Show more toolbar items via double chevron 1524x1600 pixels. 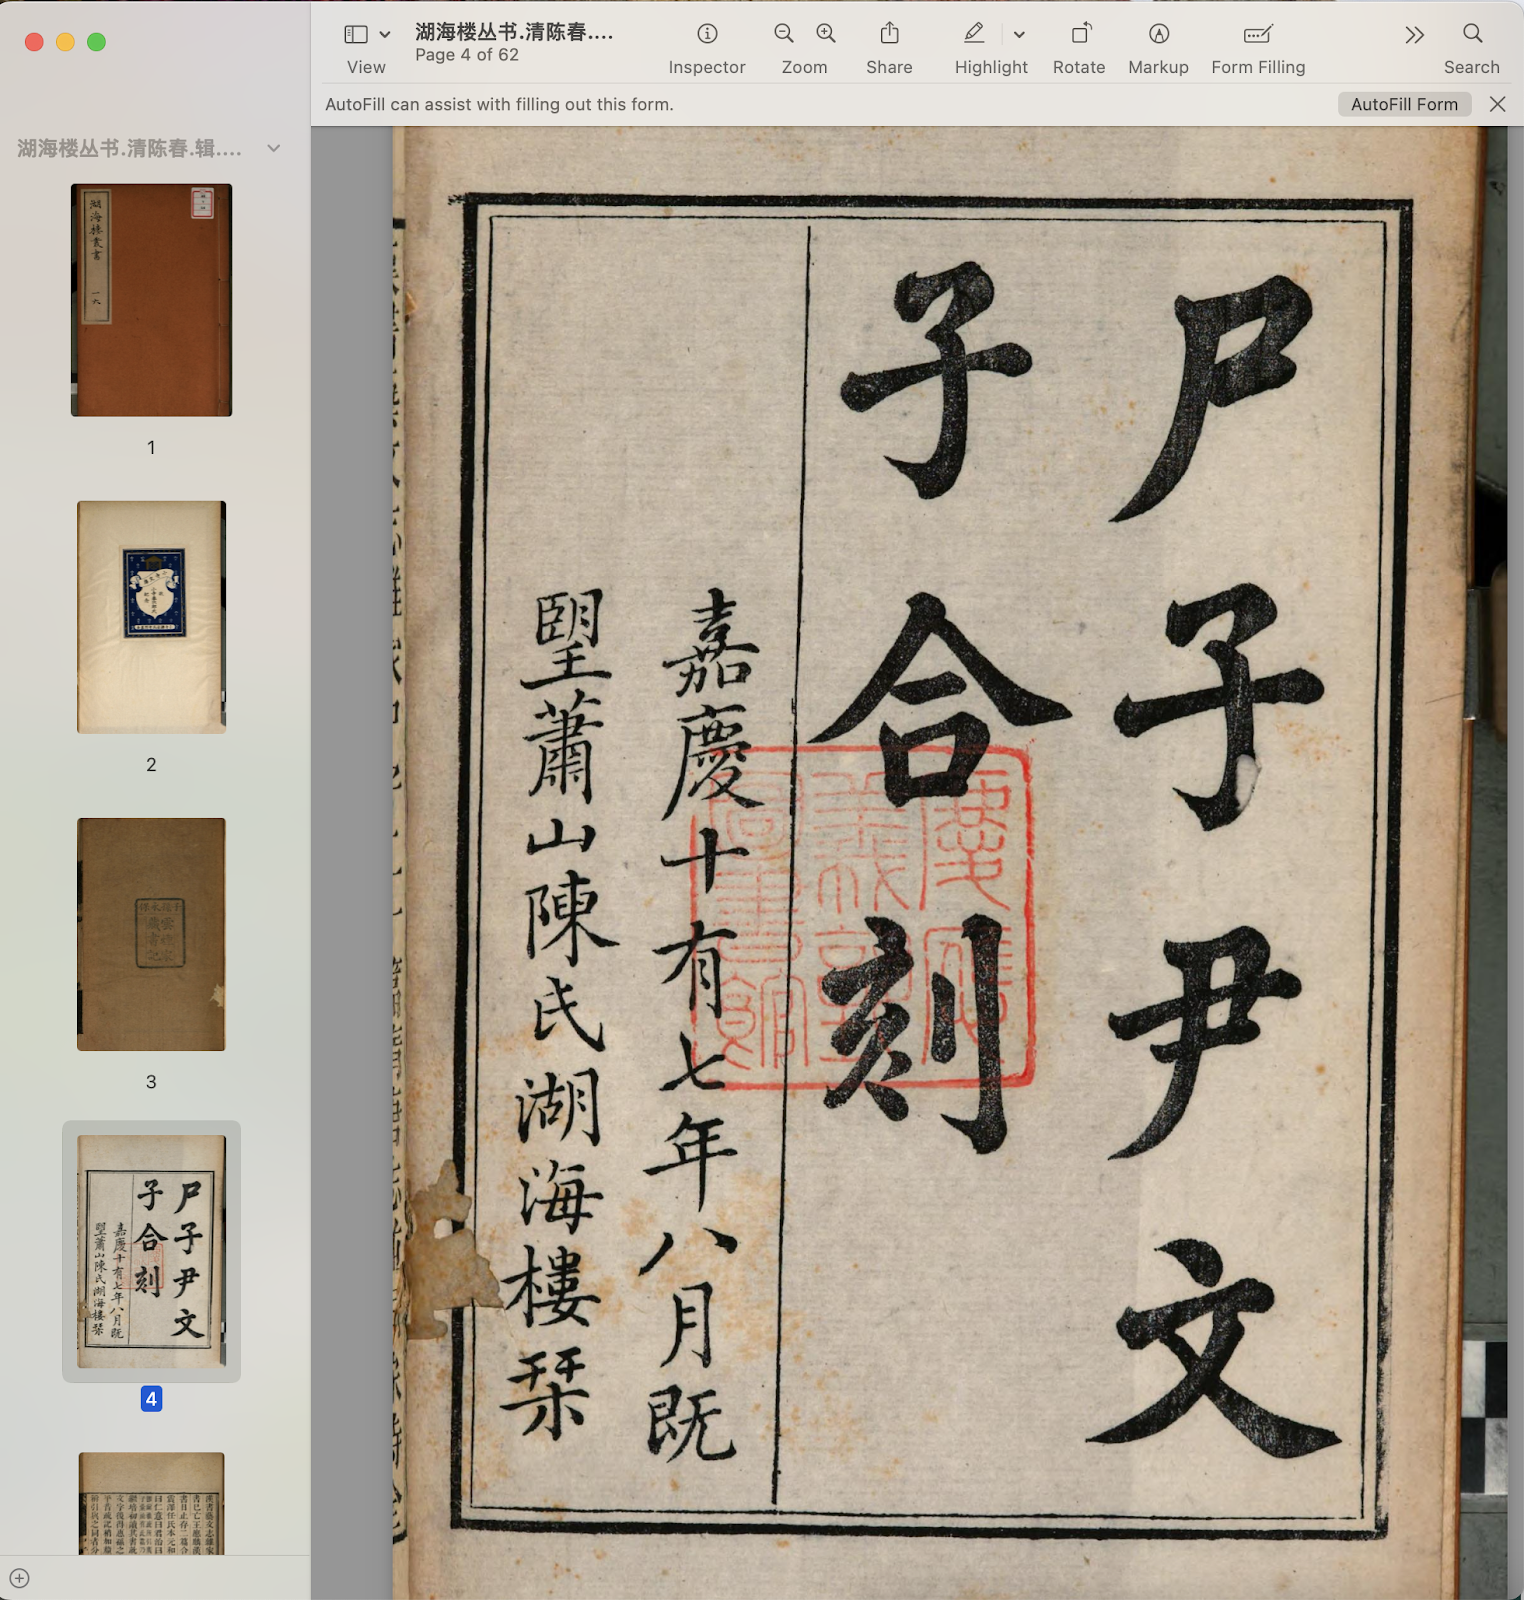point(1413,36)
